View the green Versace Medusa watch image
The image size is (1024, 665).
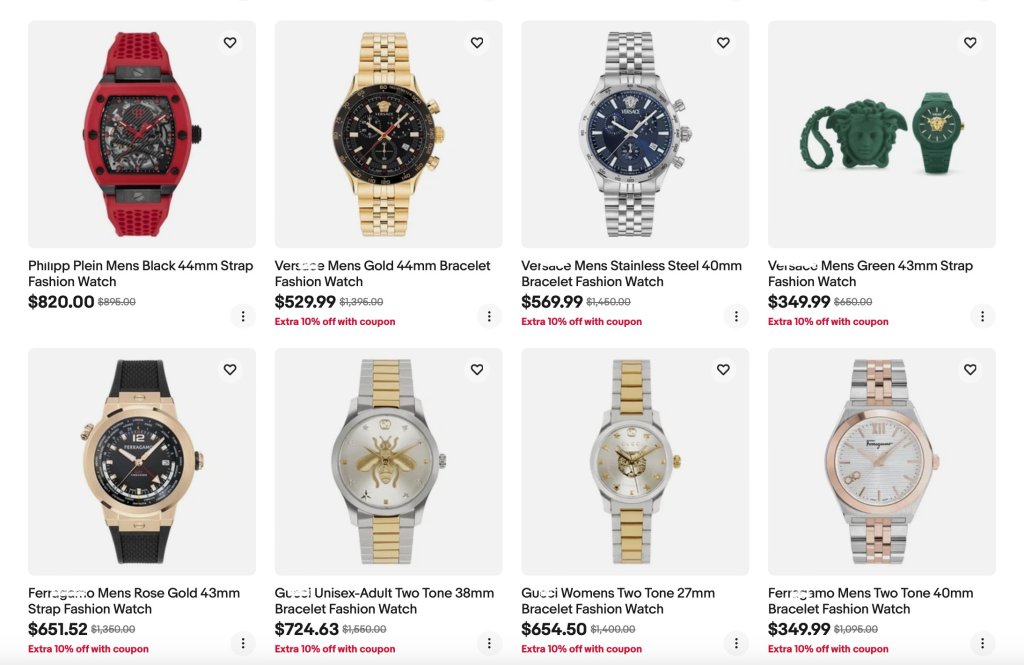point(881,134)
